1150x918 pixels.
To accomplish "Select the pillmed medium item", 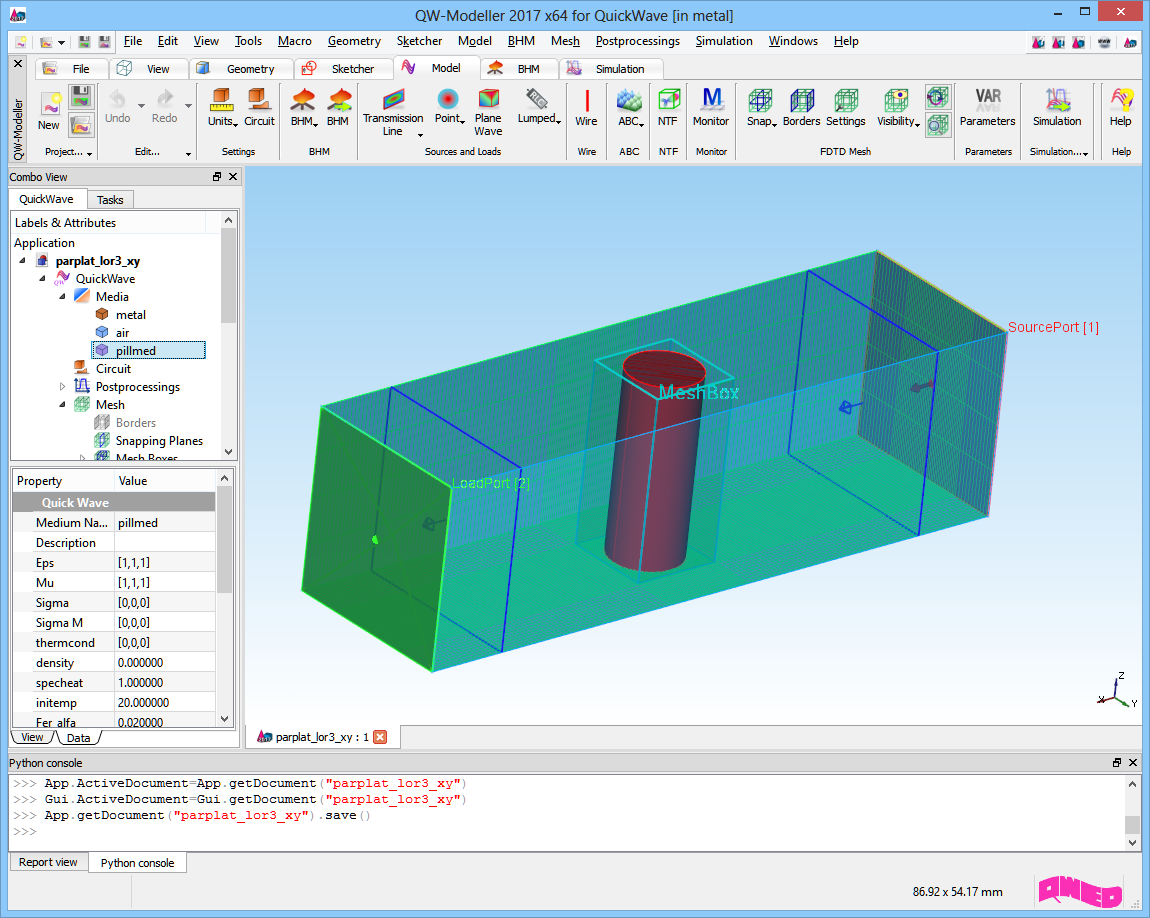I will pos(148,350).
